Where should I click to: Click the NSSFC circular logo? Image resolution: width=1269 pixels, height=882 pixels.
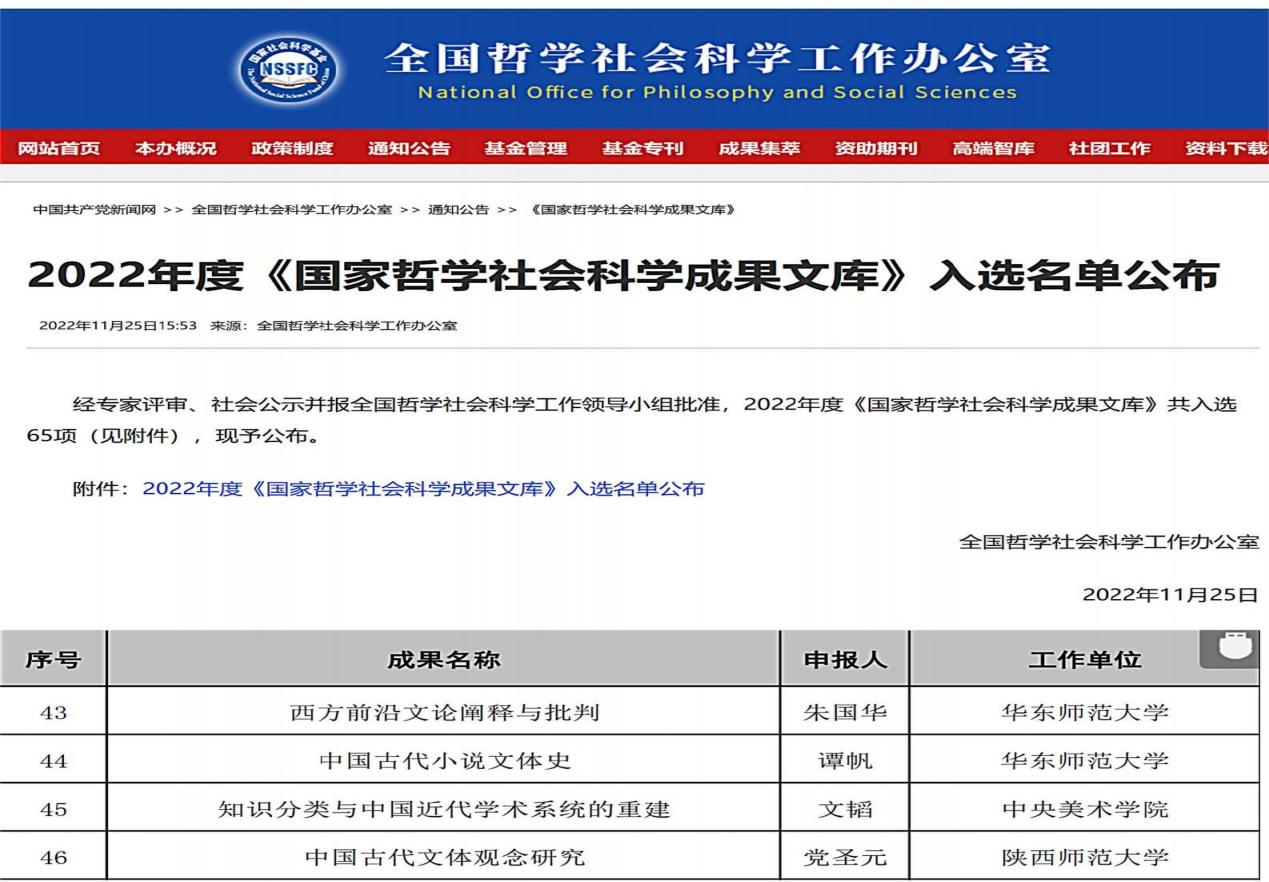288,69
